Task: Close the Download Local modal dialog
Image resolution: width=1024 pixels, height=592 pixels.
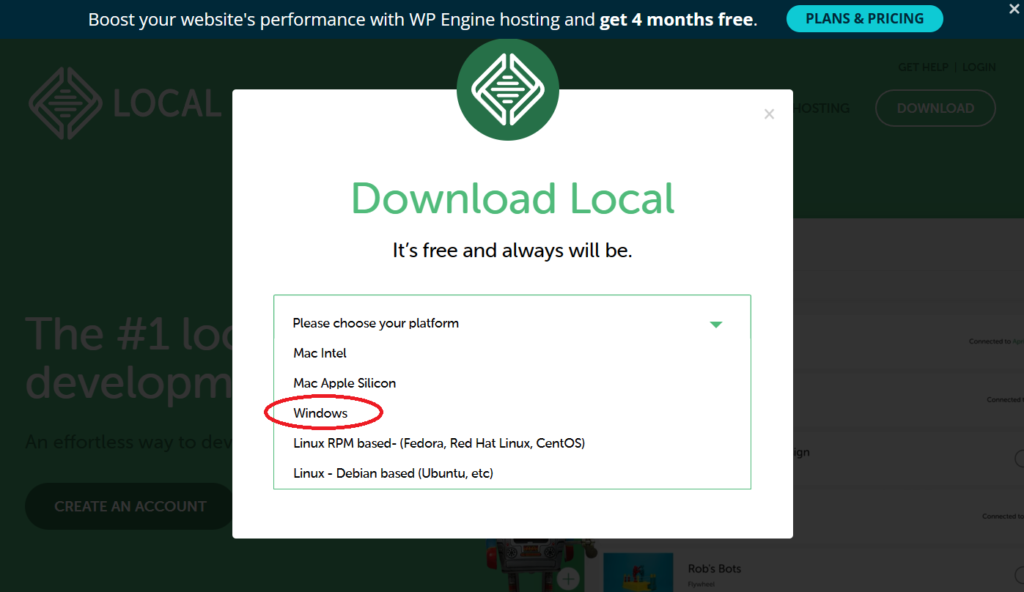Action: pyautogui.click(x=769, y=114)
